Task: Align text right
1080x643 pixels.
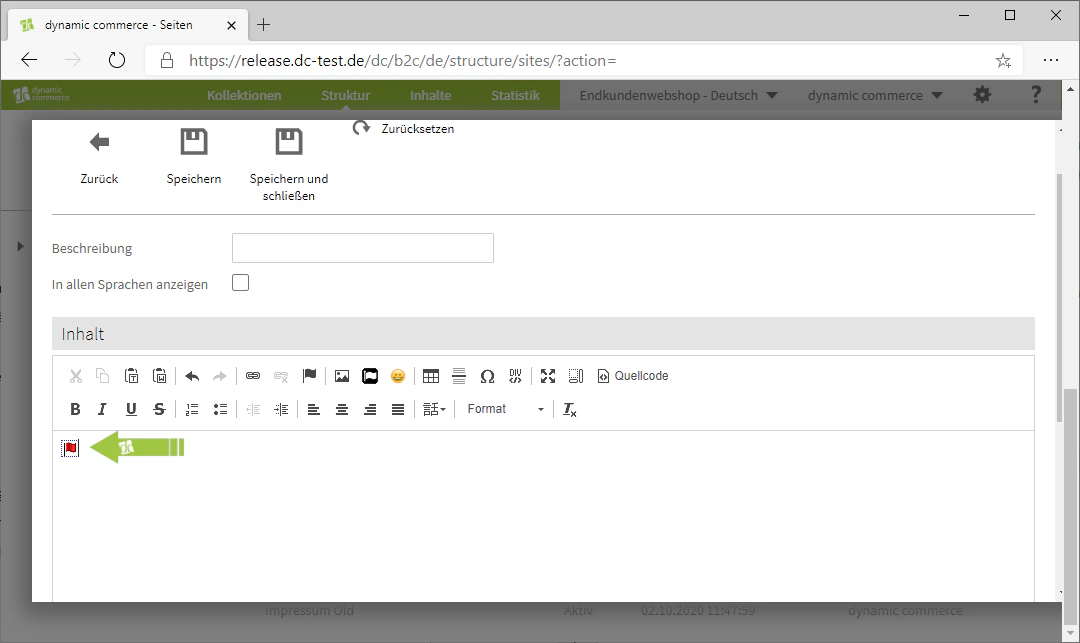Action: pos(370,409)
